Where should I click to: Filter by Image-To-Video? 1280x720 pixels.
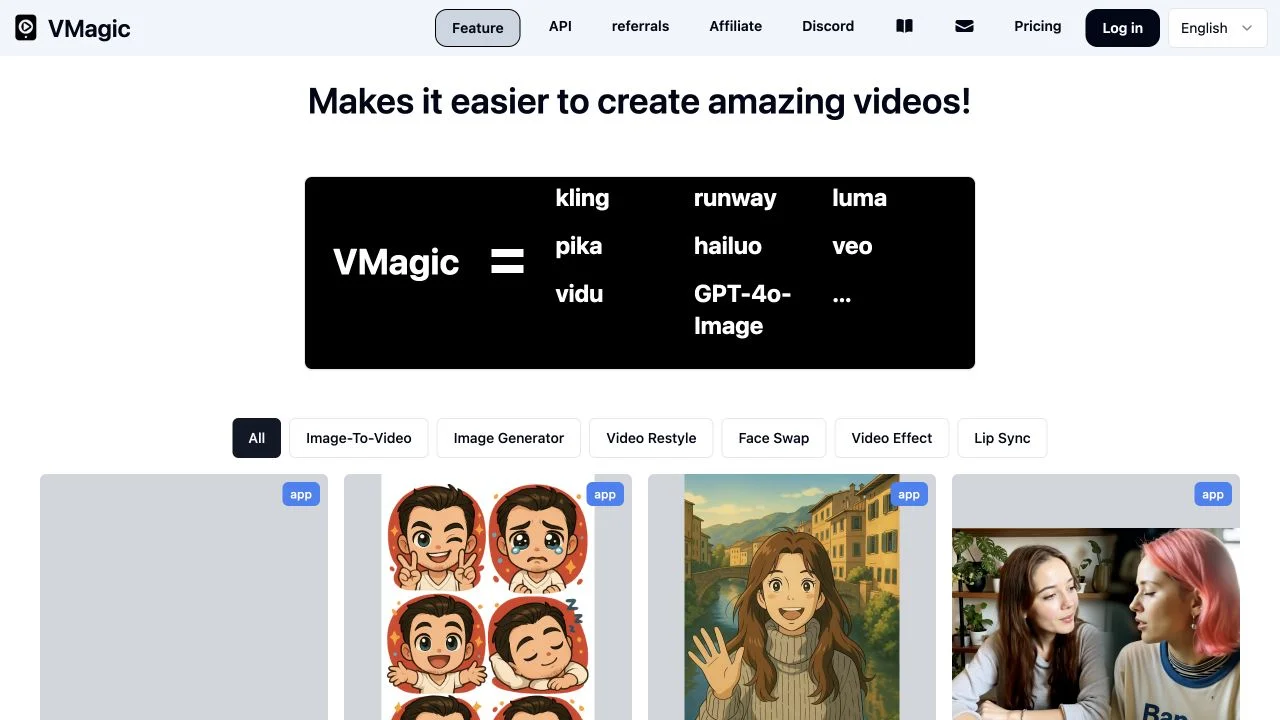pos(359,438)
